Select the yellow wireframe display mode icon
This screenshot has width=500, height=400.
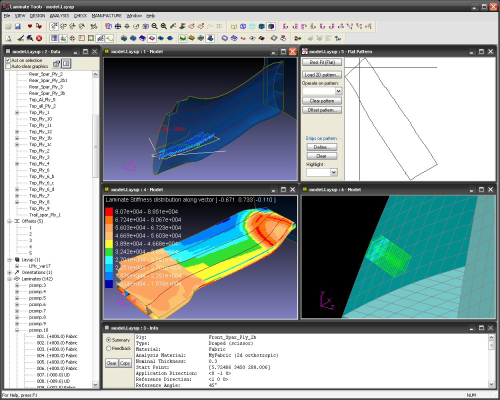234,26
